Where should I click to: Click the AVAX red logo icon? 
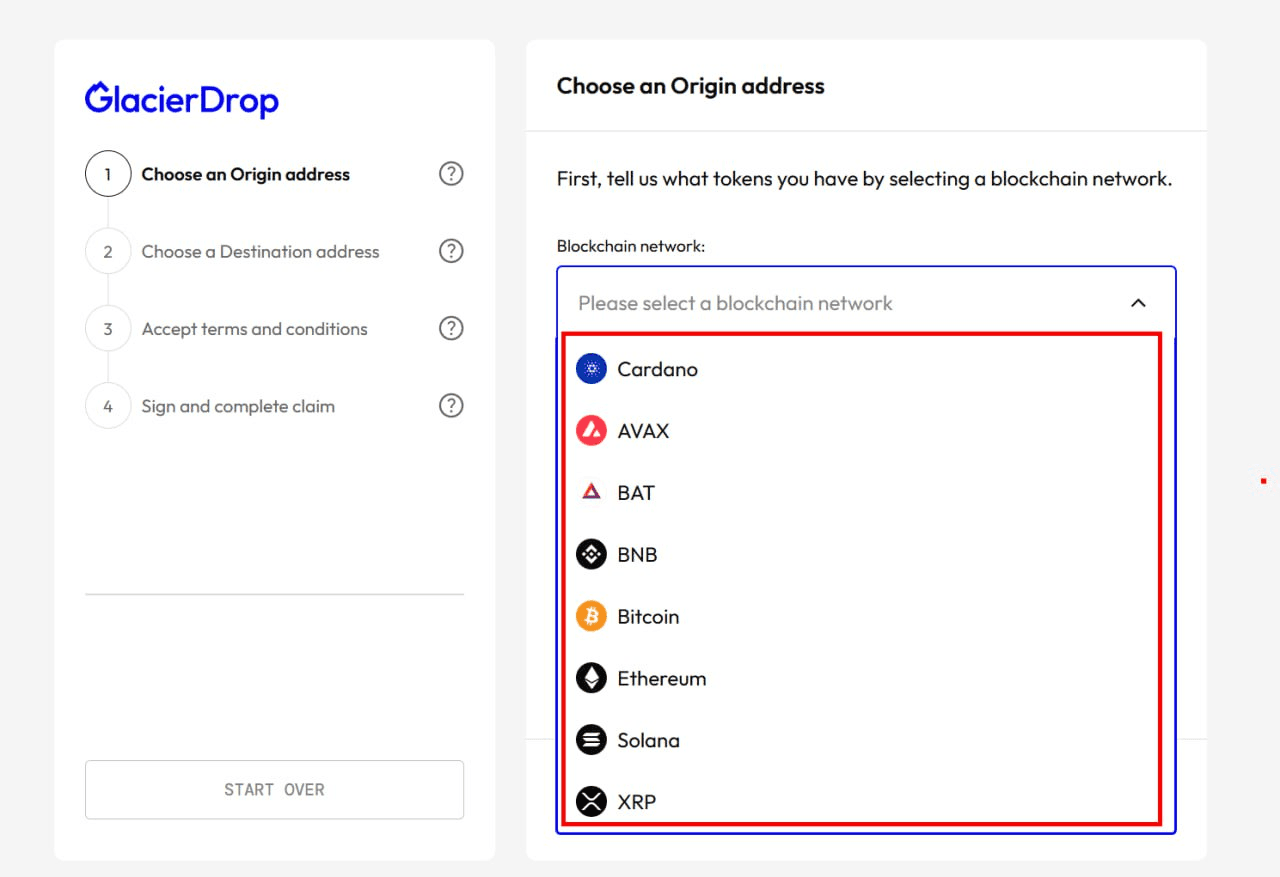(591, 431)
